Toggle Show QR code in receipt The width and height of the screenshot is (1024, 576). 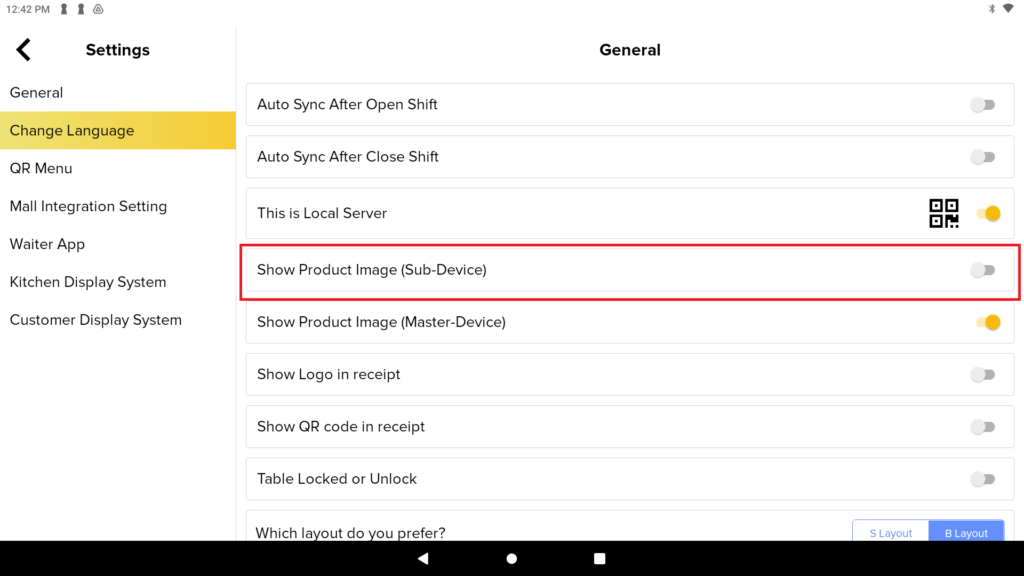[x=982, y=426]
